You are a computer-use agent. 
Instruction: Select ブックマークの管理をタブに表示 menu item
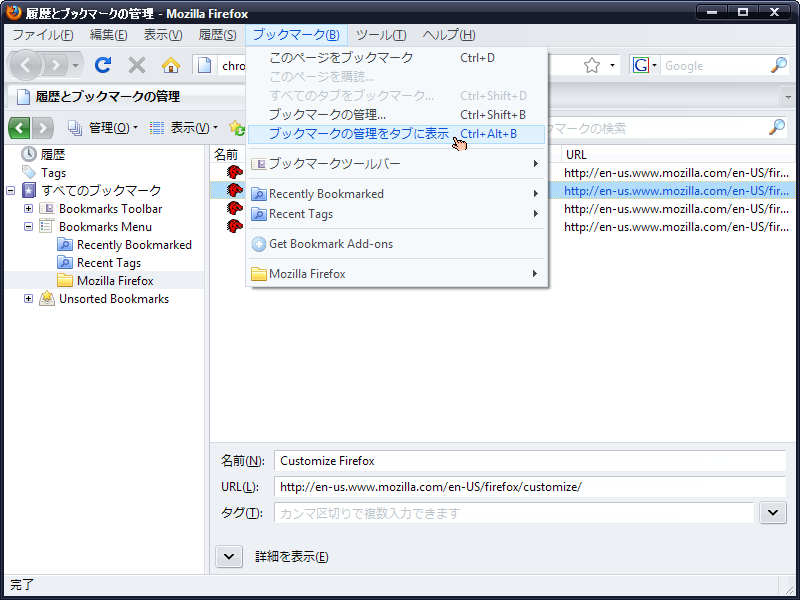(x=358, y=134)
